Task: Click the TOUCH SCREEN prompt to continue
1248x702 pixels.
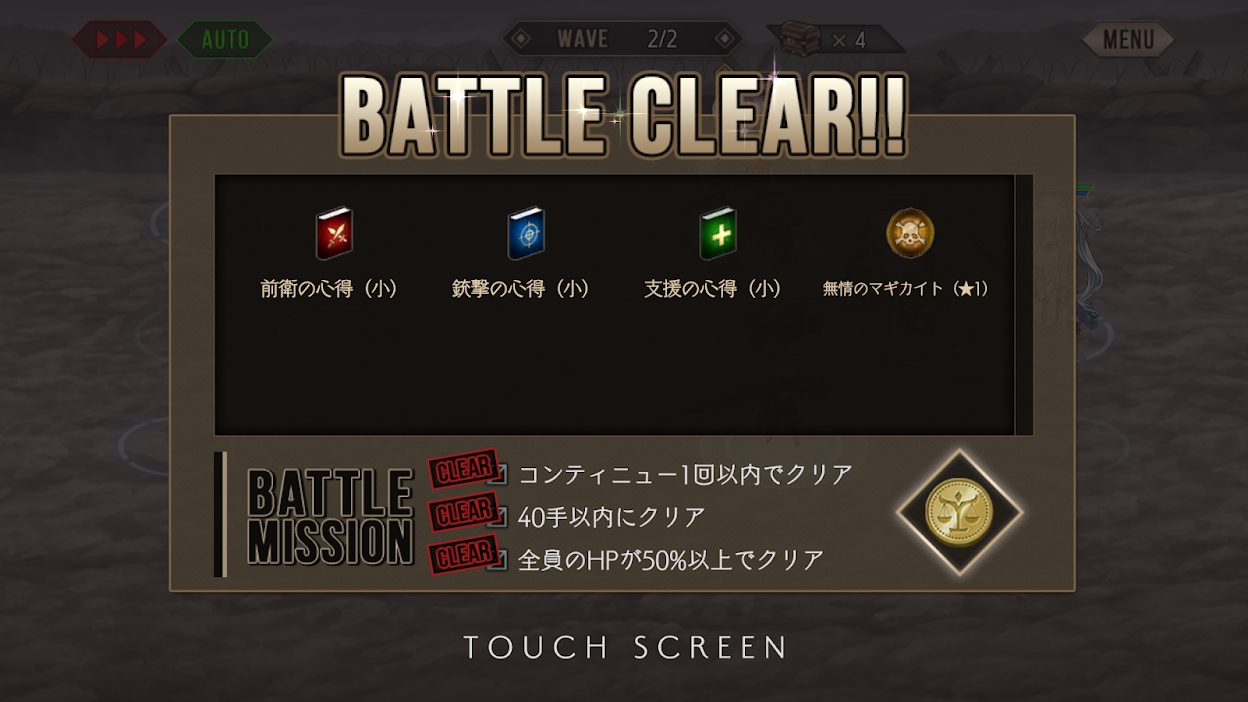Action: coord(625,647)
